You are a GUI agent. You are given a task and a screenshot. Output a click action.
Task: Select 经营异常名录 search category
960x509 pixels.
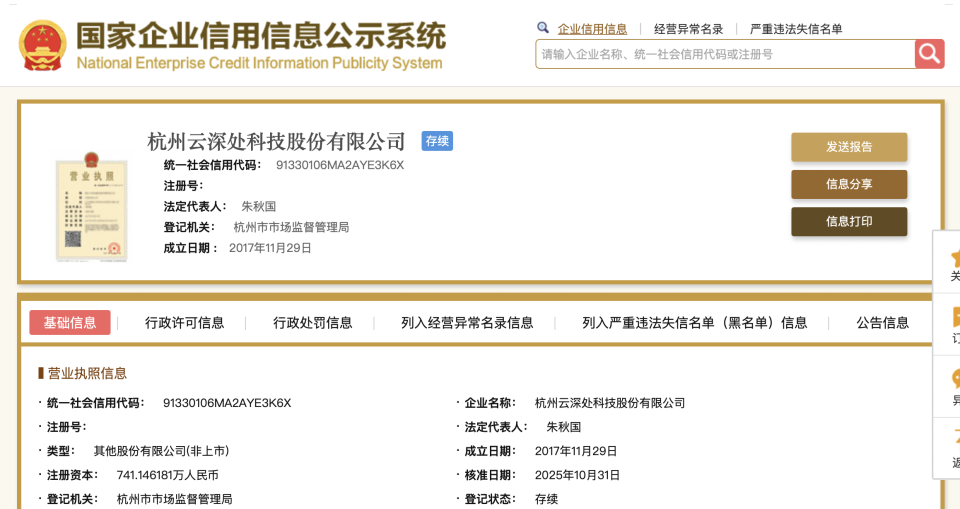688,29
